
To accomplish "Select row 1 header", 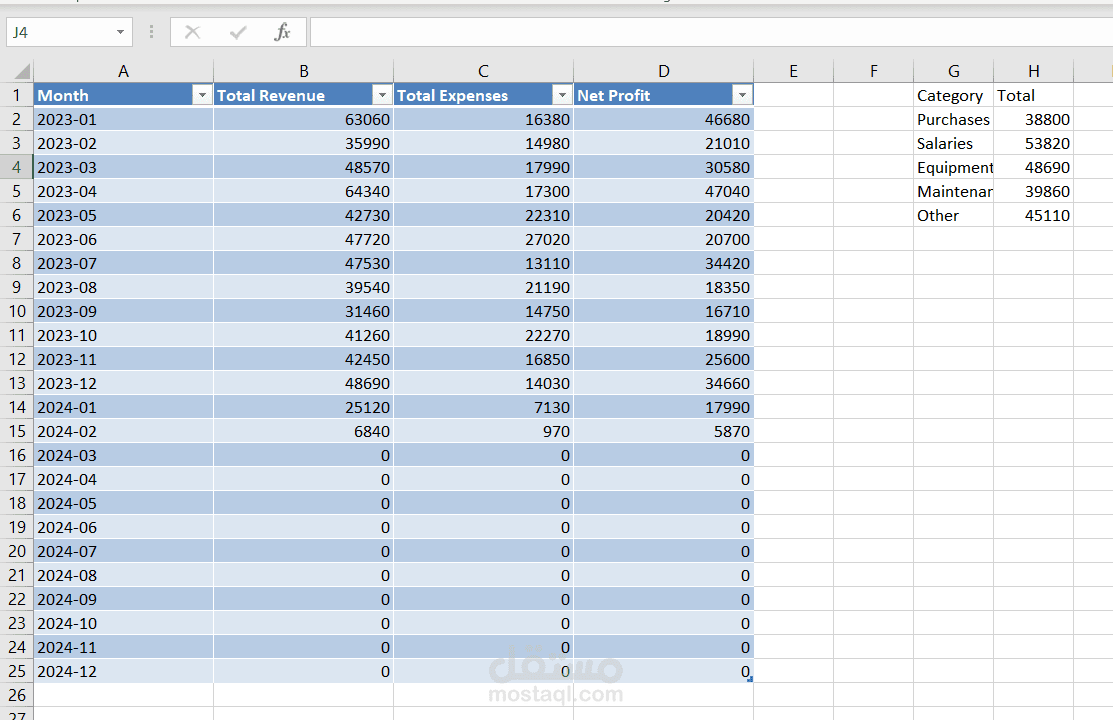I will (16, 95).
